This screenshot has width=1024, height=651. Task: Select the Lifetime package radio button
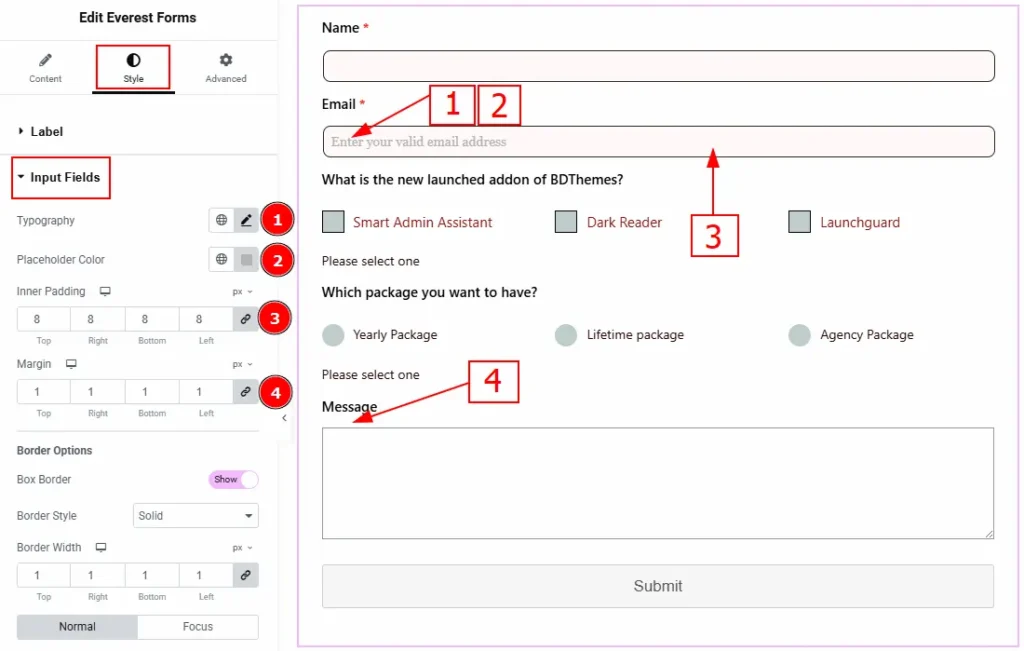pos(566,335)
